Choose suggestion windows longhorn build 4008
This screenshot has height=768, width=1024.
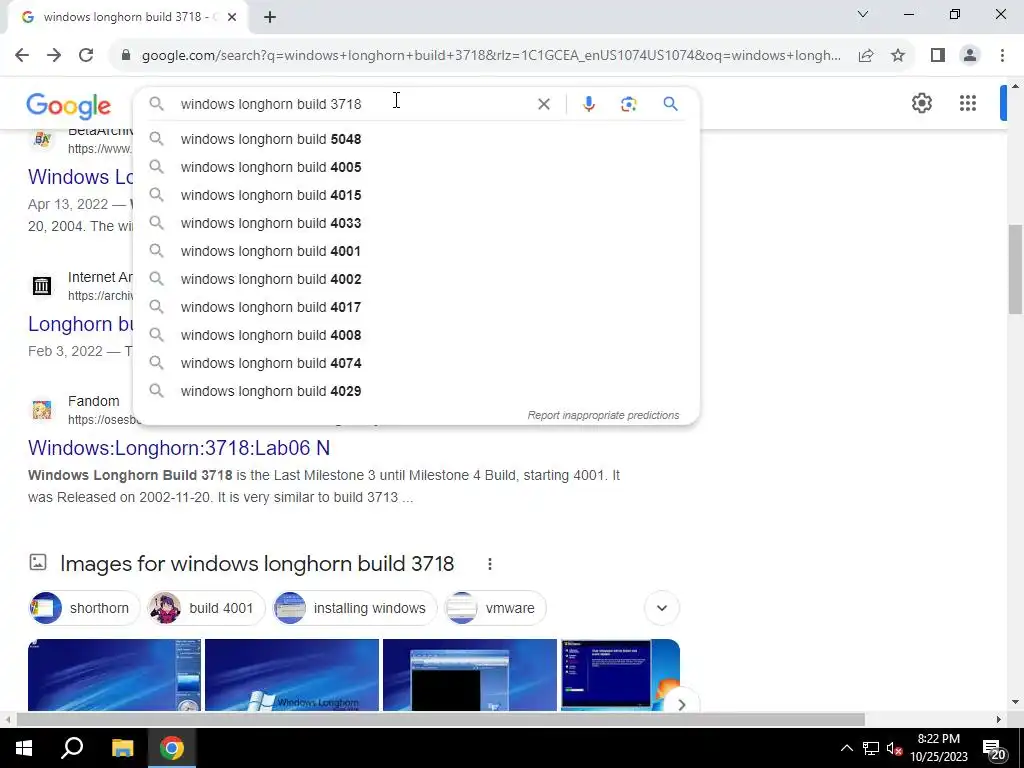tap(416, 335)
